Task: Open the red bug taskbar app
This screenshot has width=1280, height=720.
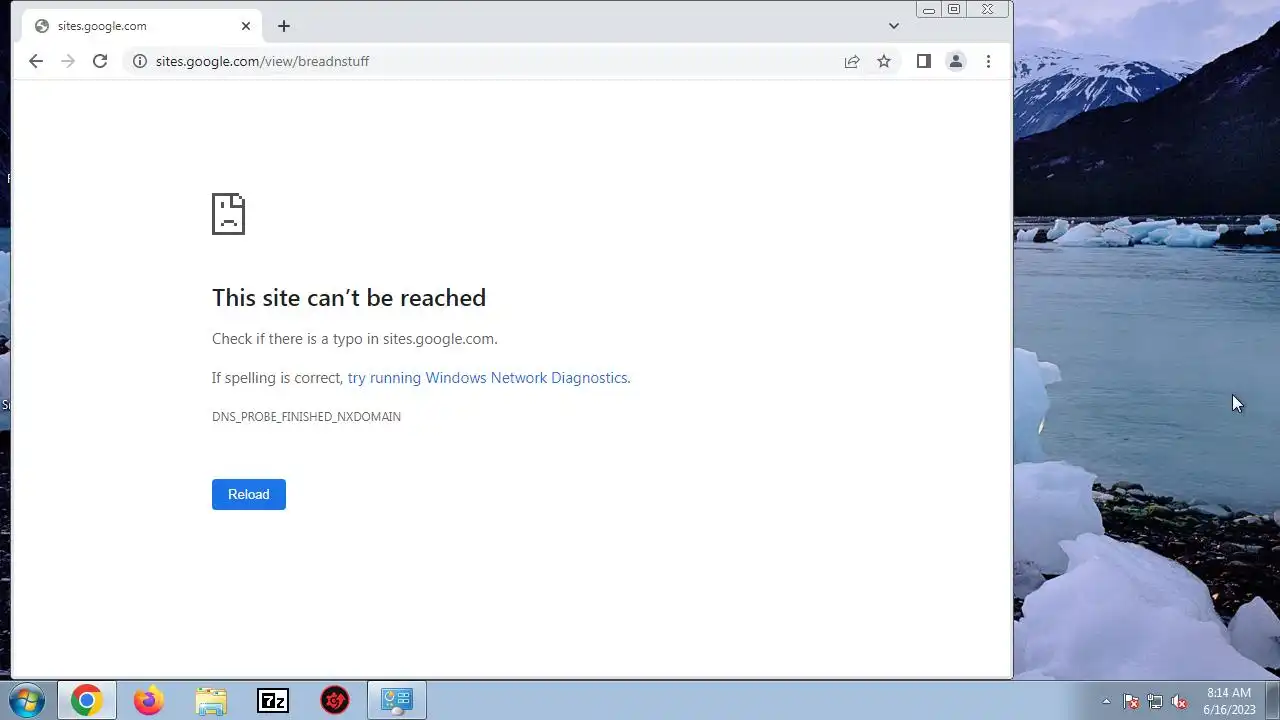Action: (335, 701)
